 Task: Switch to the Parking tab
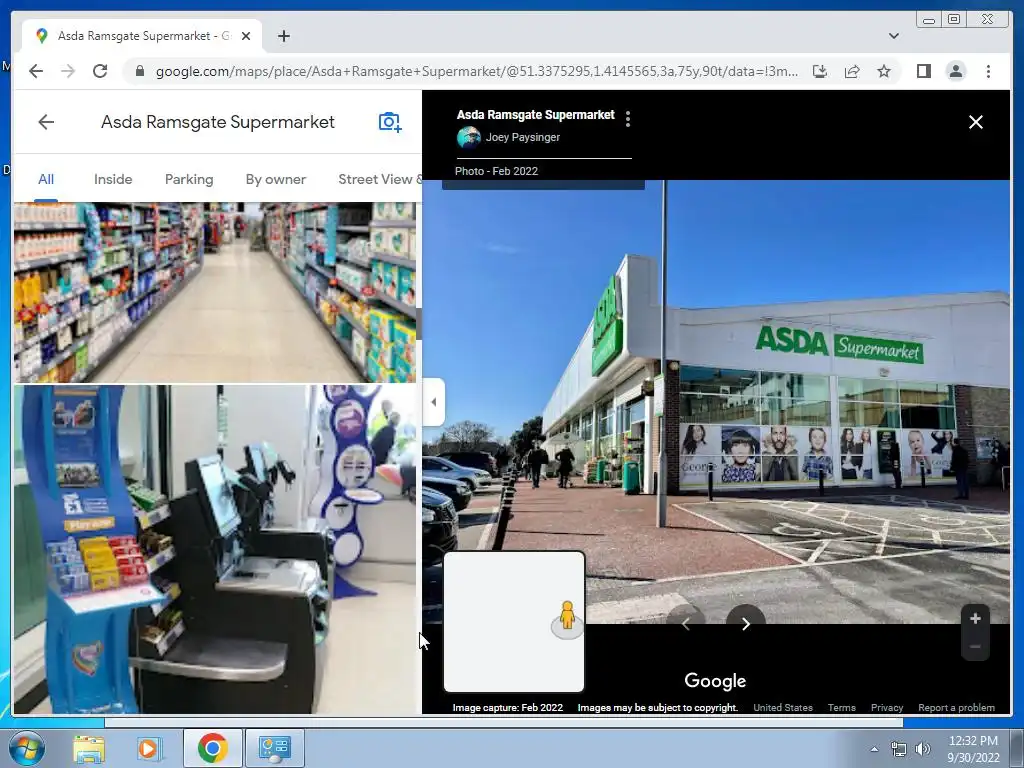point(189,180)
